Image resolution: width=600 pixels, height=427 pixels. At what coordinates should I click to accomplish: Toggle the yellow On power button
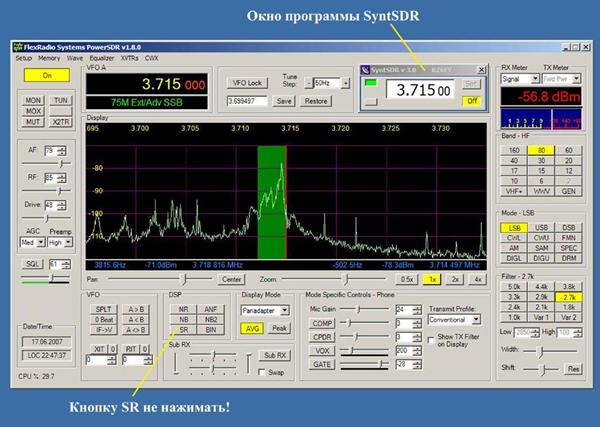(x=47, y=75)
